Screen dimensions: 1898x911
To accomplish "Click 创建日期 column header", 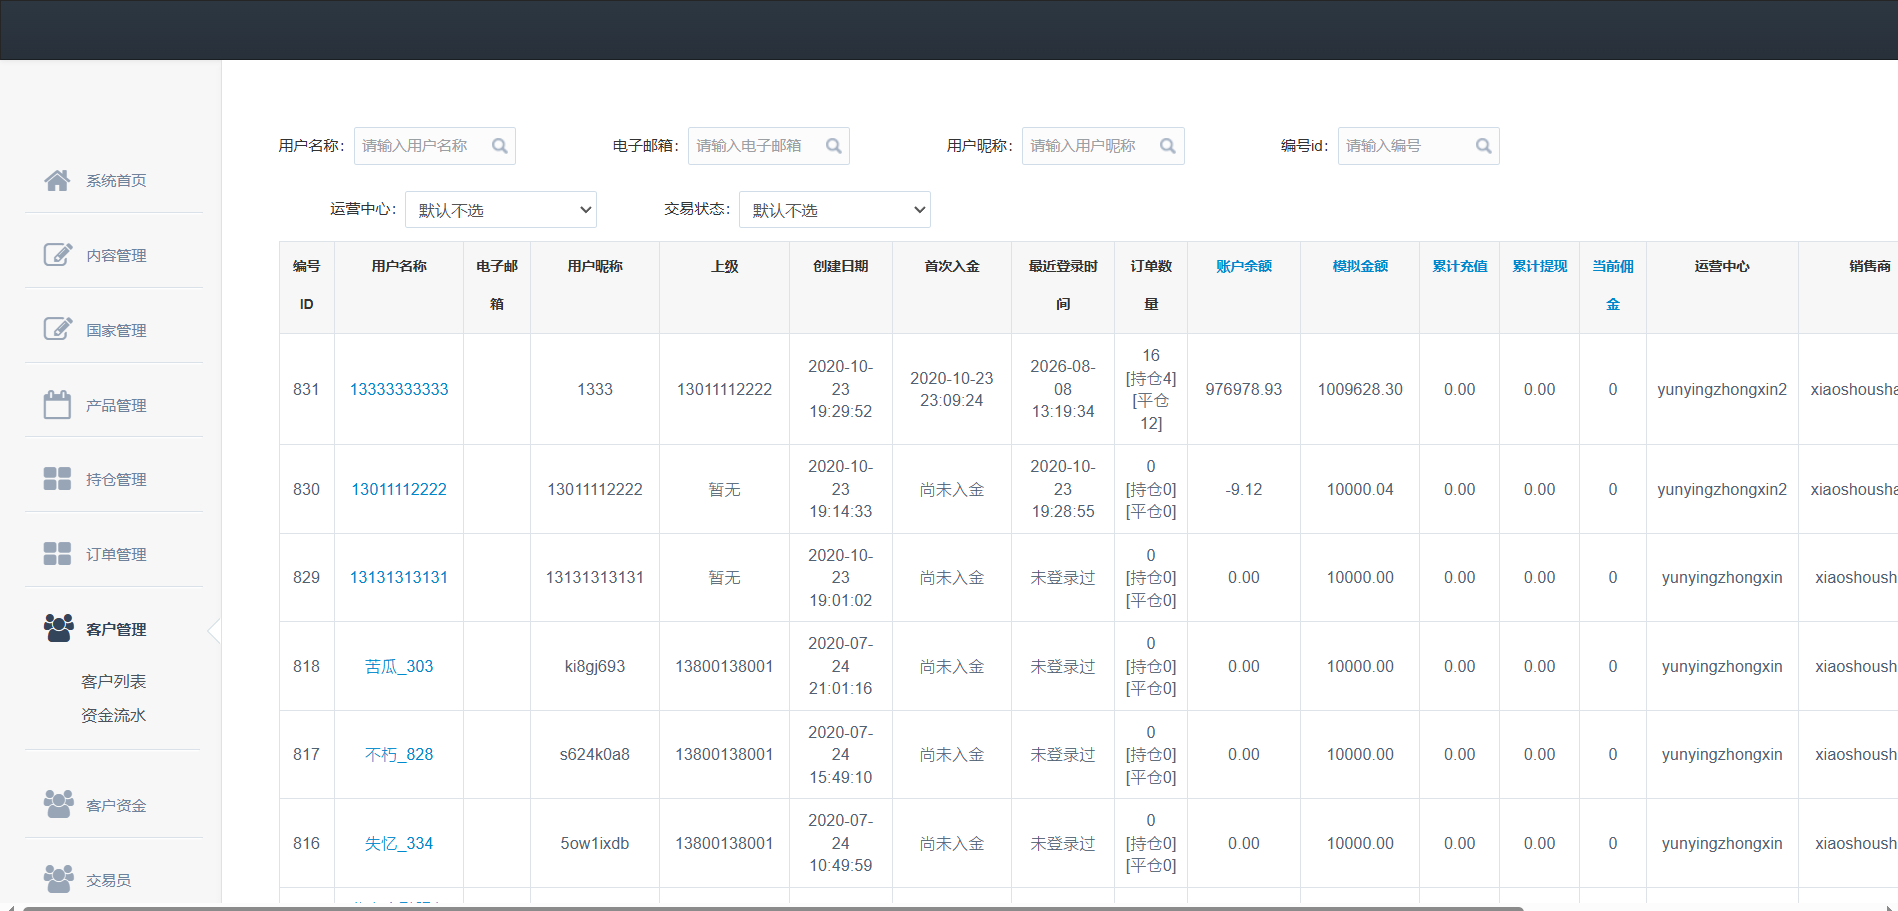I will click(x=841, y=266).
